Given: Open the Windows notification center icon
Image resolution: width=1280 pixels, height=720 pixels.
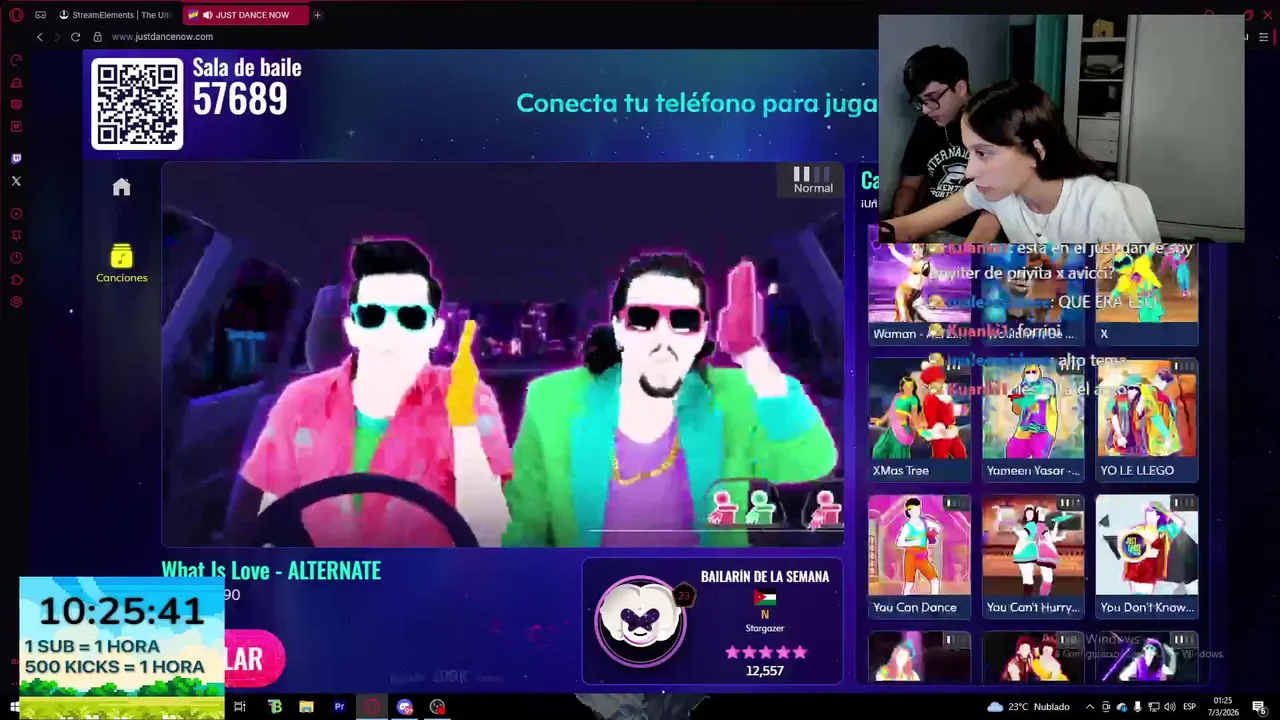Looking at the screenshot, I should tap(1259, 707).
